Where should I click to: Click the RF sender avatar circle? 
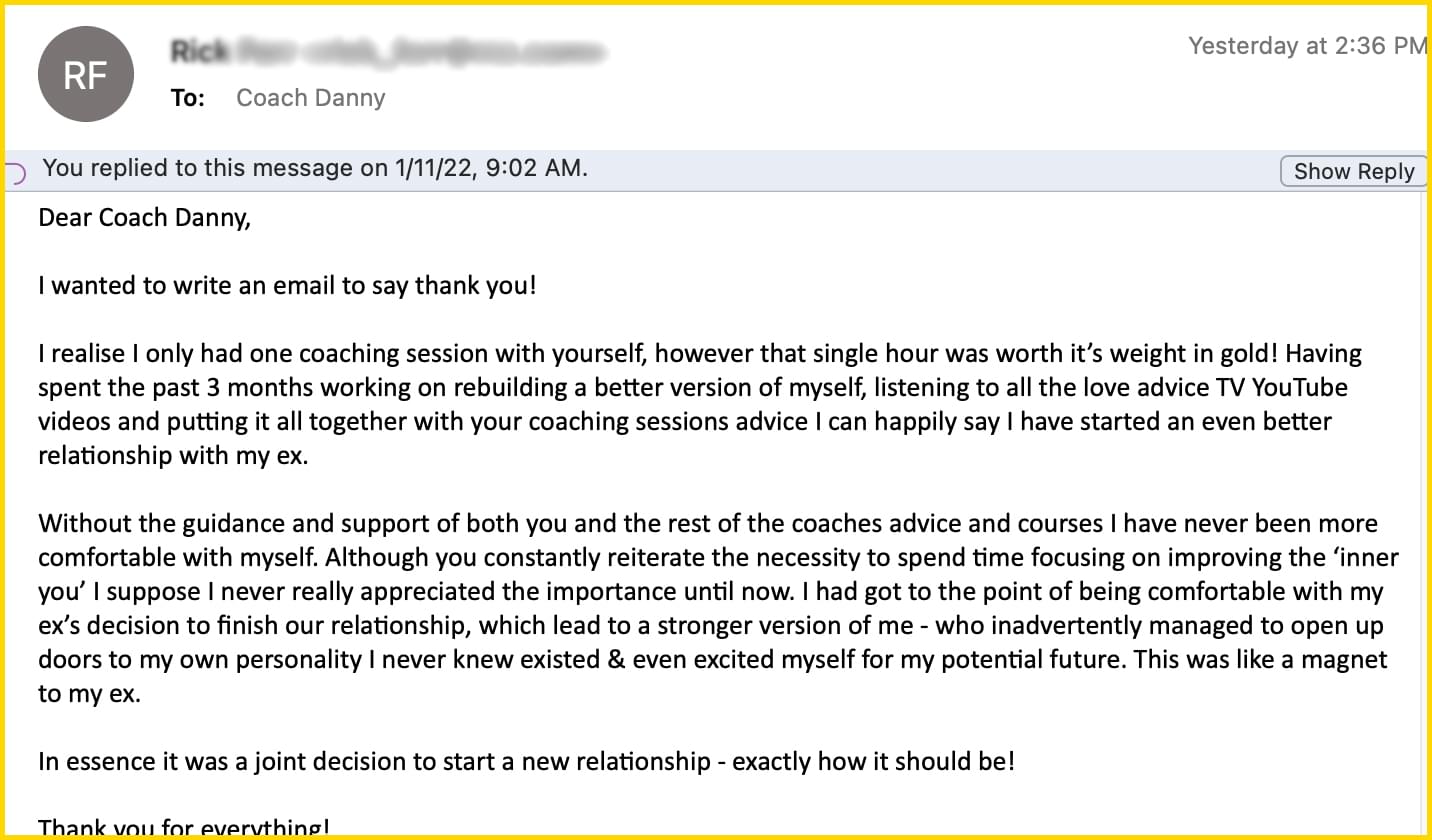pos(85,74)
